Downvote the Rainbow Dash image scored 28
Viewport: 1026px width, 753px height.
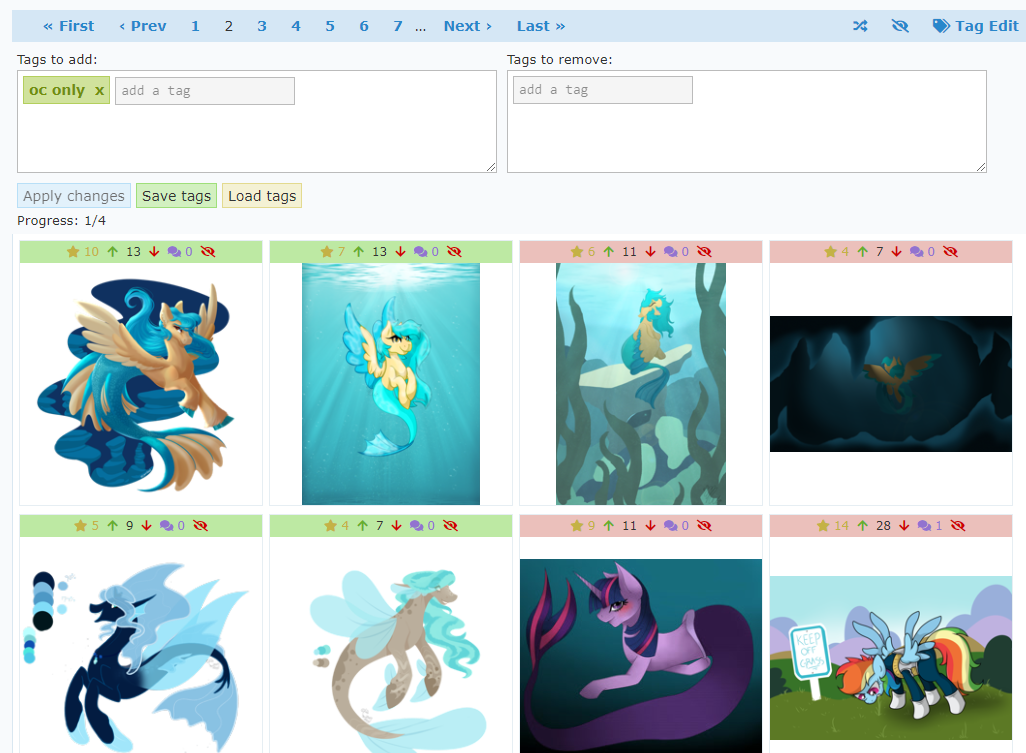tap(904, 526)
